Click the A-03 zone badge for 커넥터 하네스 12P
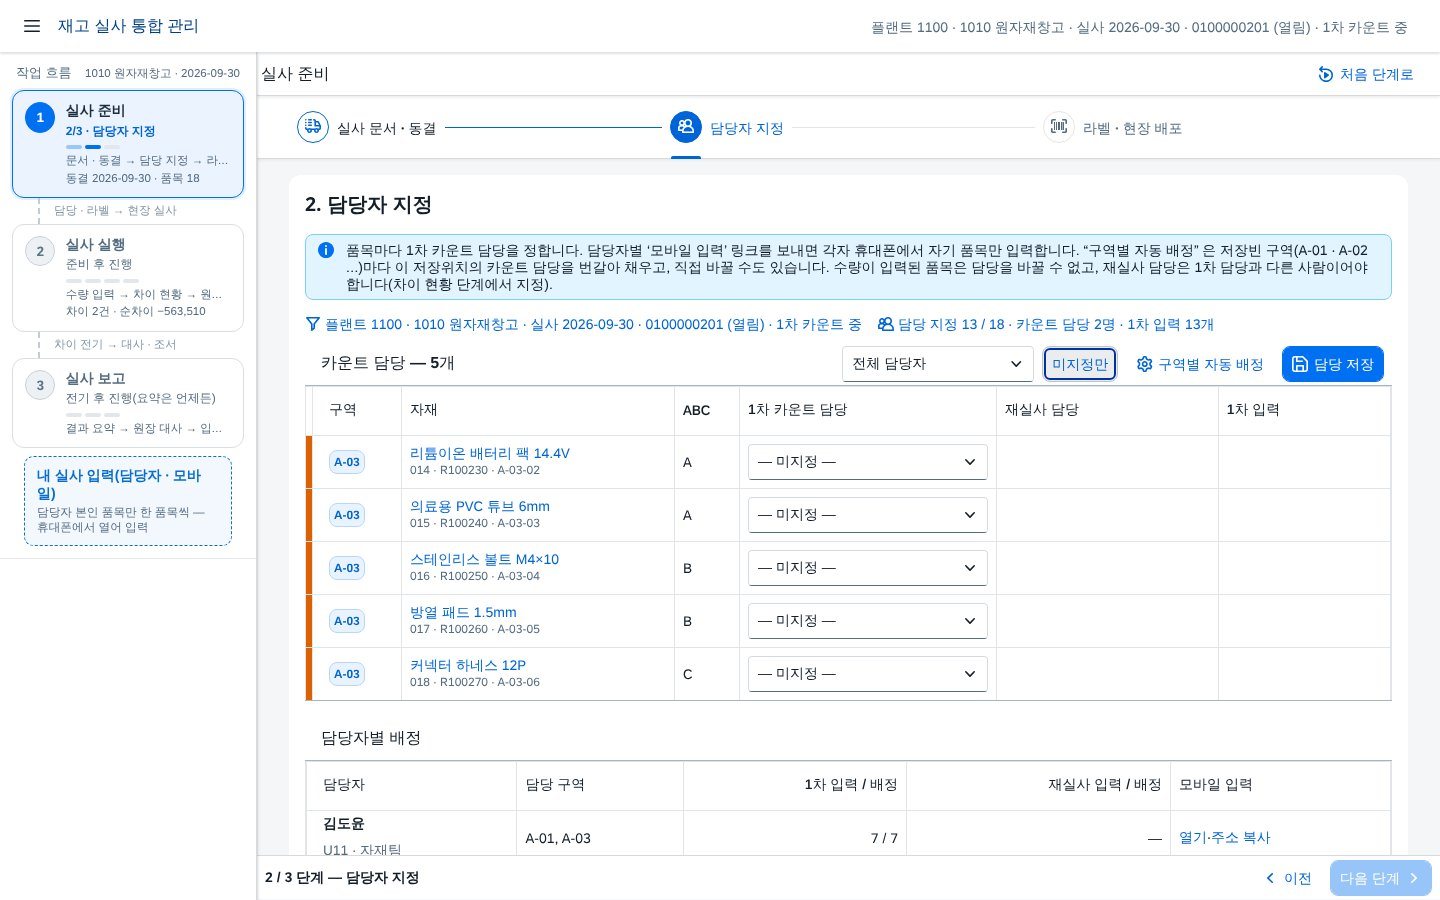Screen dimensions: 1440x900 tap(347, 674)
